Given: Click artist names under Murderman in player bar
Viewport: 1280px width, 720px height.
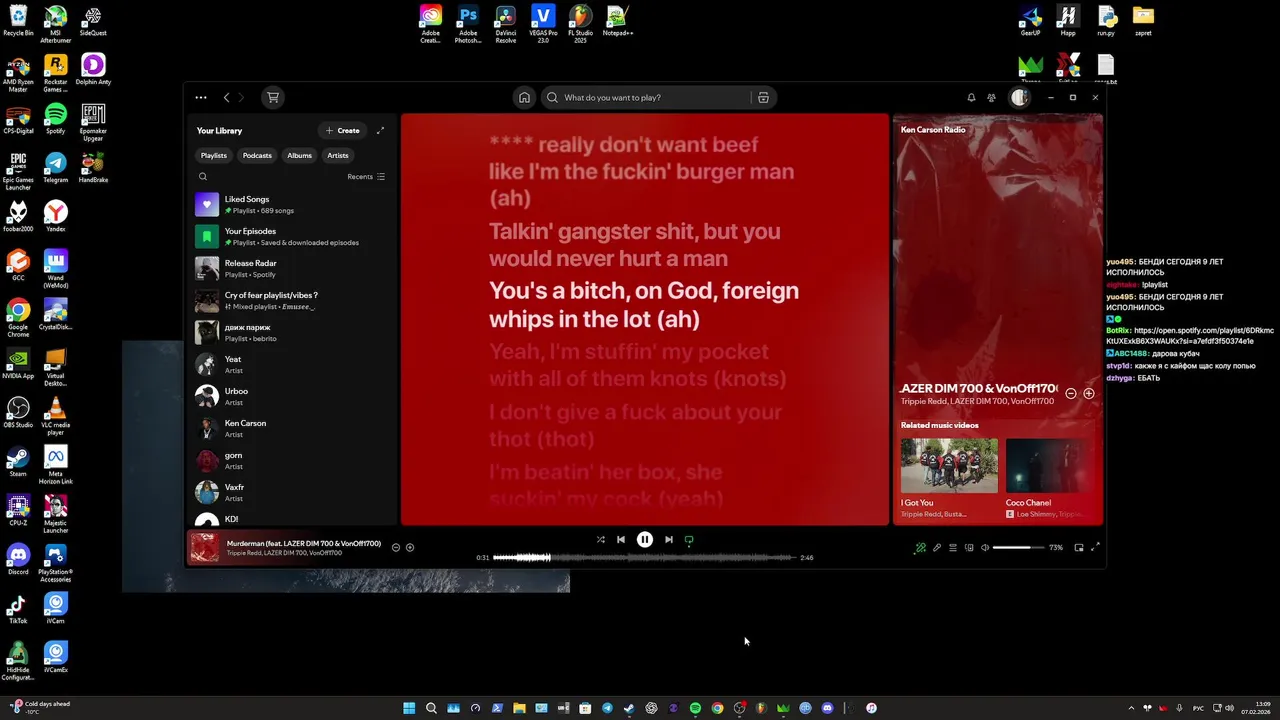Looking at the screenshot, I should click(x=284, y=553).
